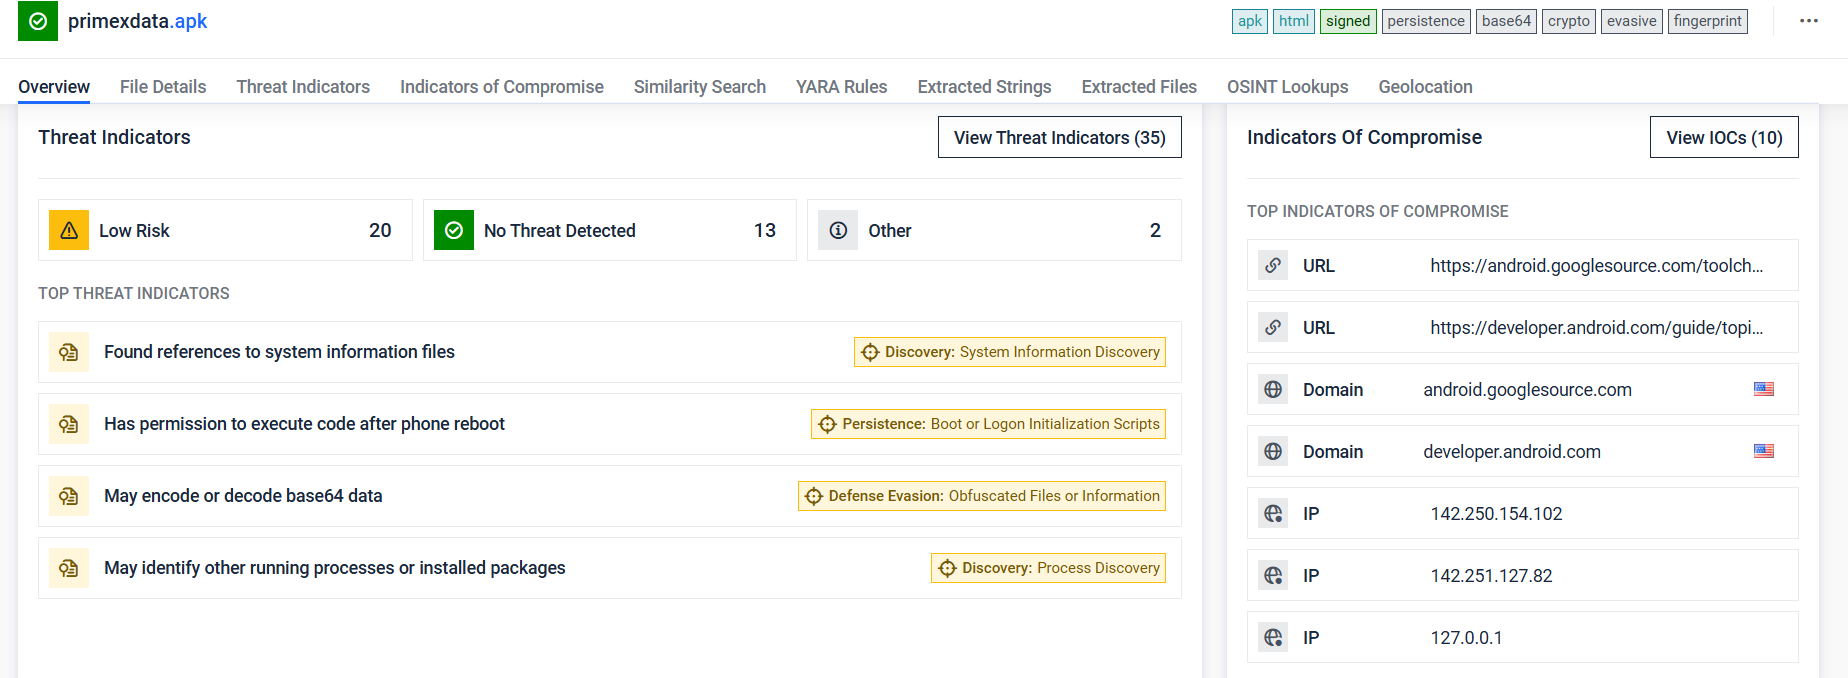Click URL https://developer.android.com/guide/topi…
Screen dimensions: 1848x678
(1597, 327)
